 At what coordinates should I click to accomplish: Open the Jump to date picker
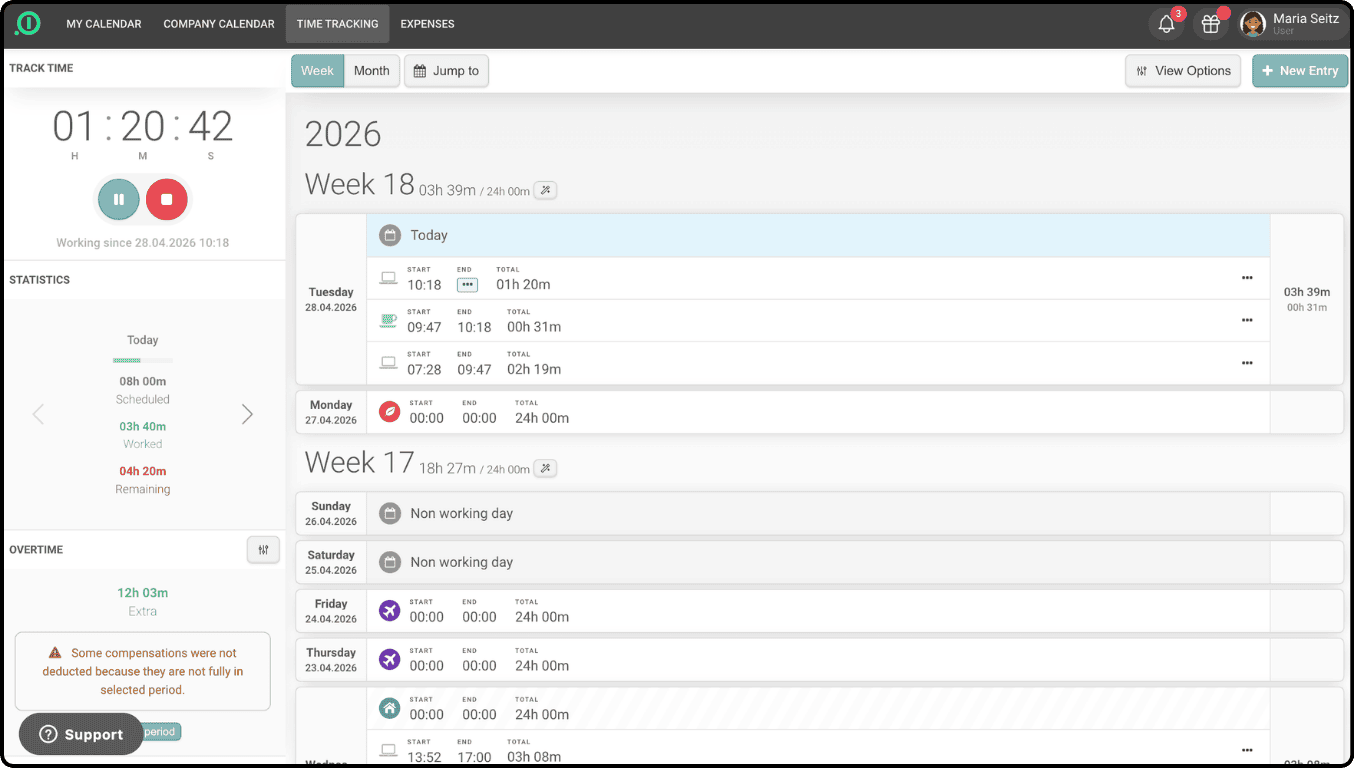coord(446,71)
